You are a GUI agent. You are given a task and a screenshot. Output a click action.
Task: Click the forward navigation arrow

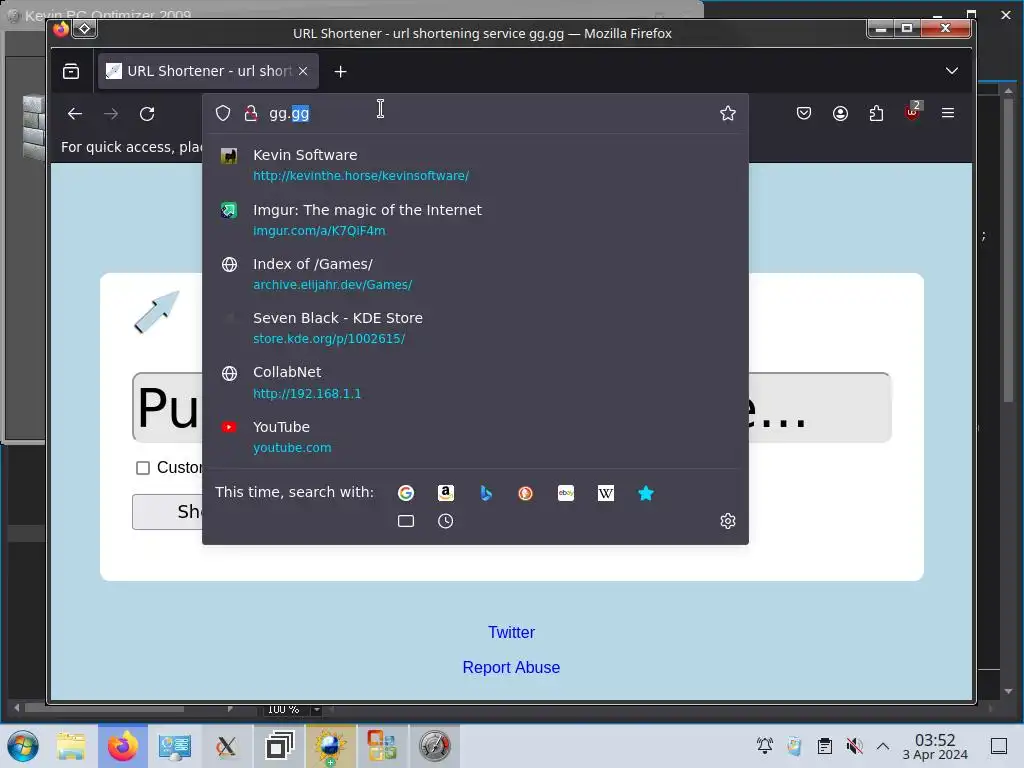[x=111, y=114]
